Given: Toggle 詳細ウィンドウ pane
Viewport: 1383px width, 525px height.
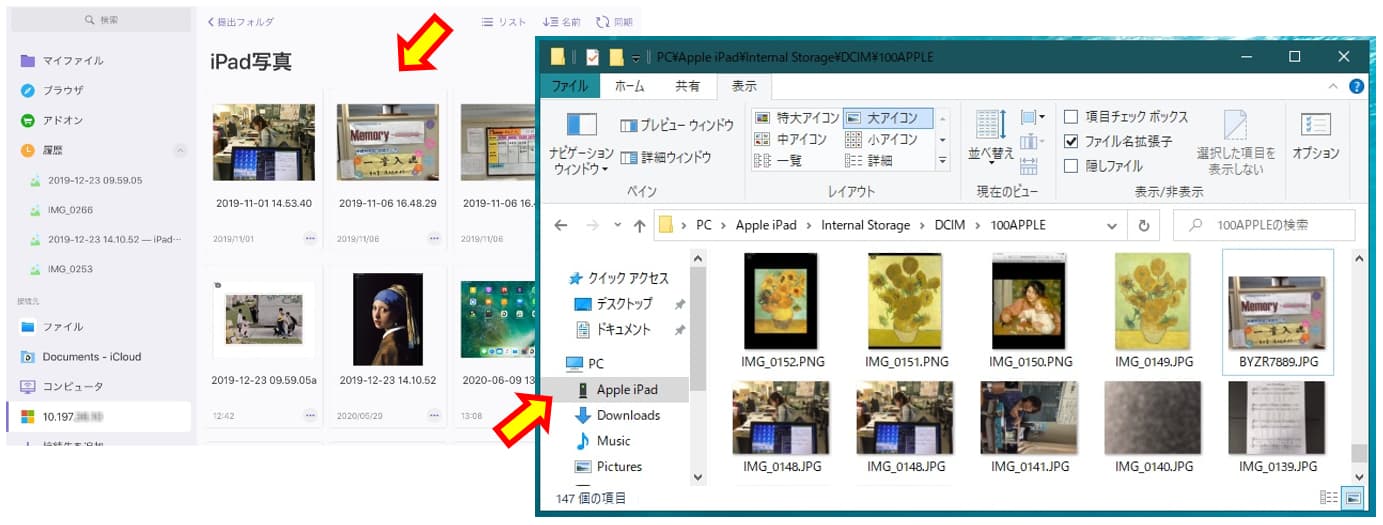Looking at the screenshot, I should (x=666, y=157).
